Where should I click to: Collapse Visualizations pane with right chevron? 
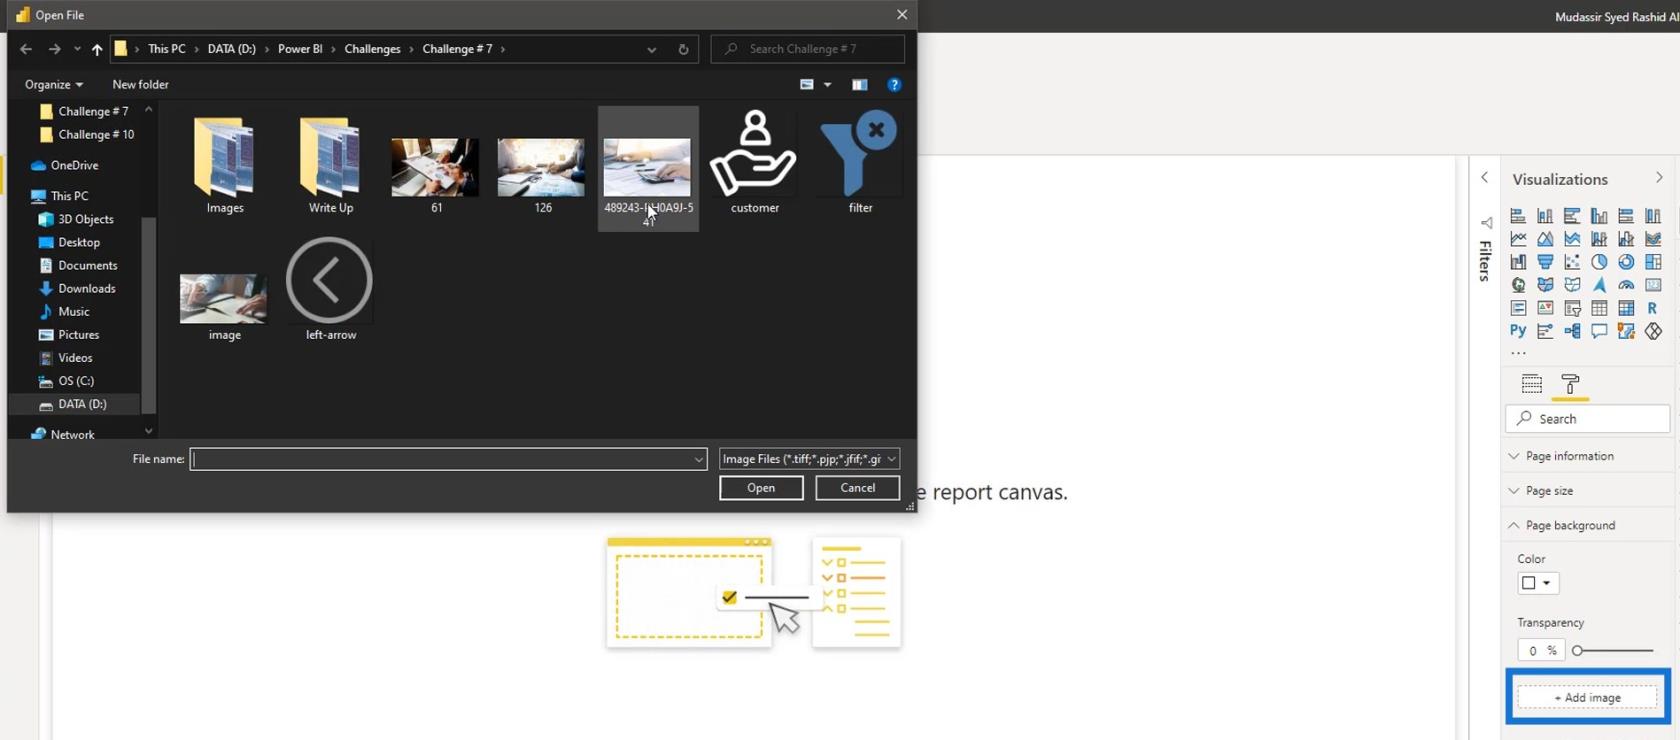coord(1659,178)
